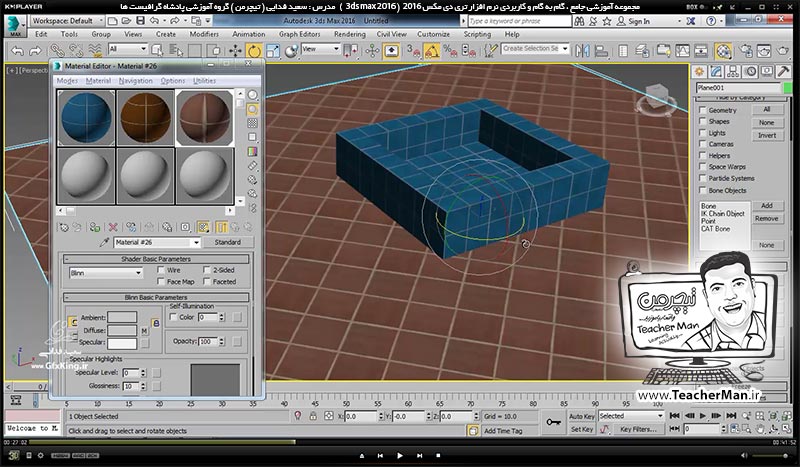Screen dimensions: 800x467
Task: Open the Selected key filter dropdown
Action: point(631,416)
